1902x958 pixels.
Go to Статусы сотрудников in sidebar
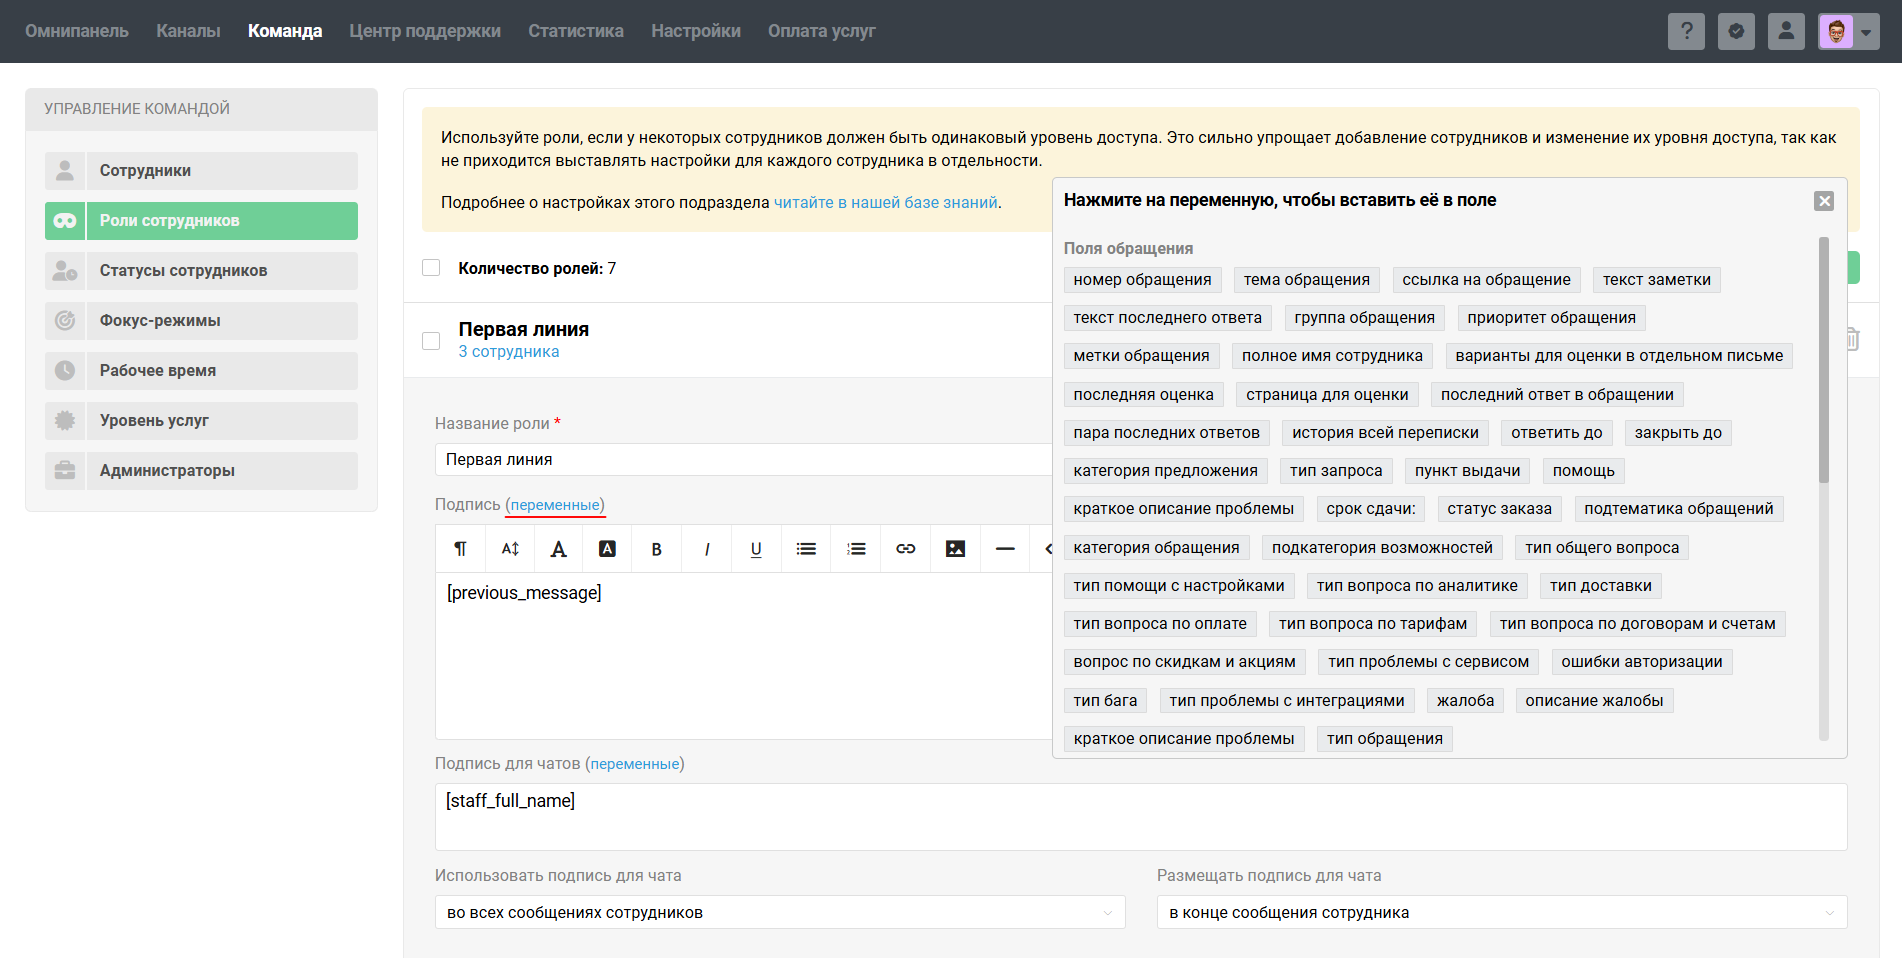[x=183, y=271]
